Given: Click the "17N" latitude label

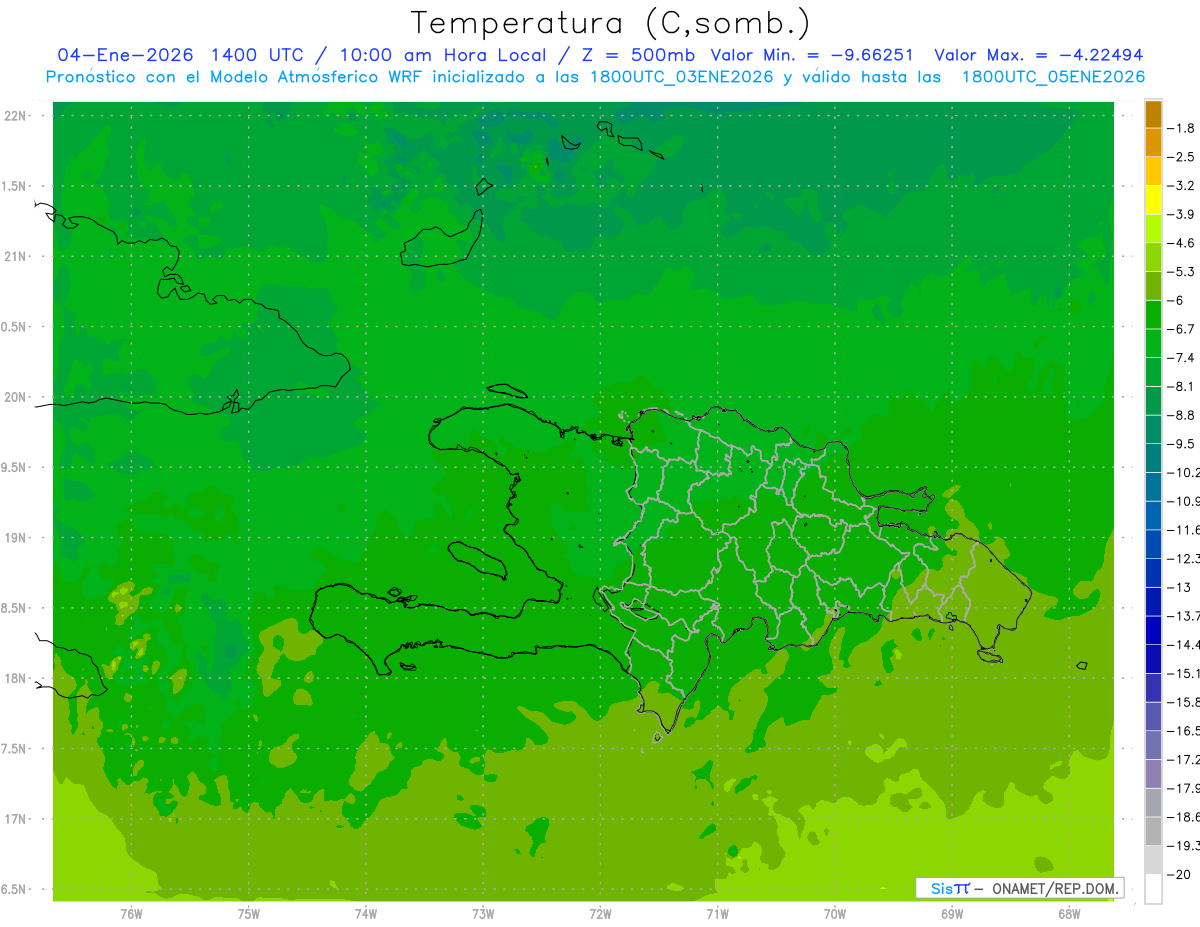Looking at the screenshot, I should click(x=16, y=819).
